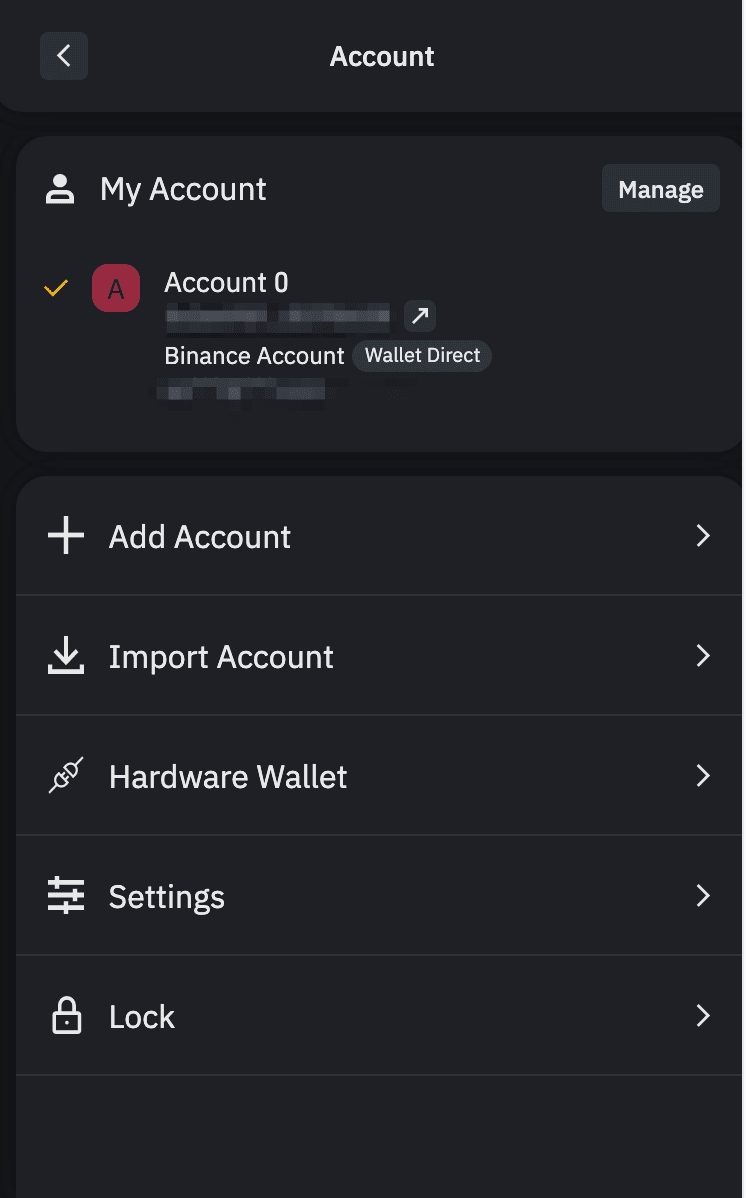Viewport: 746px width, 1198px height.
Task: Click the Wallet Direct badge
Action: point(422,356)
